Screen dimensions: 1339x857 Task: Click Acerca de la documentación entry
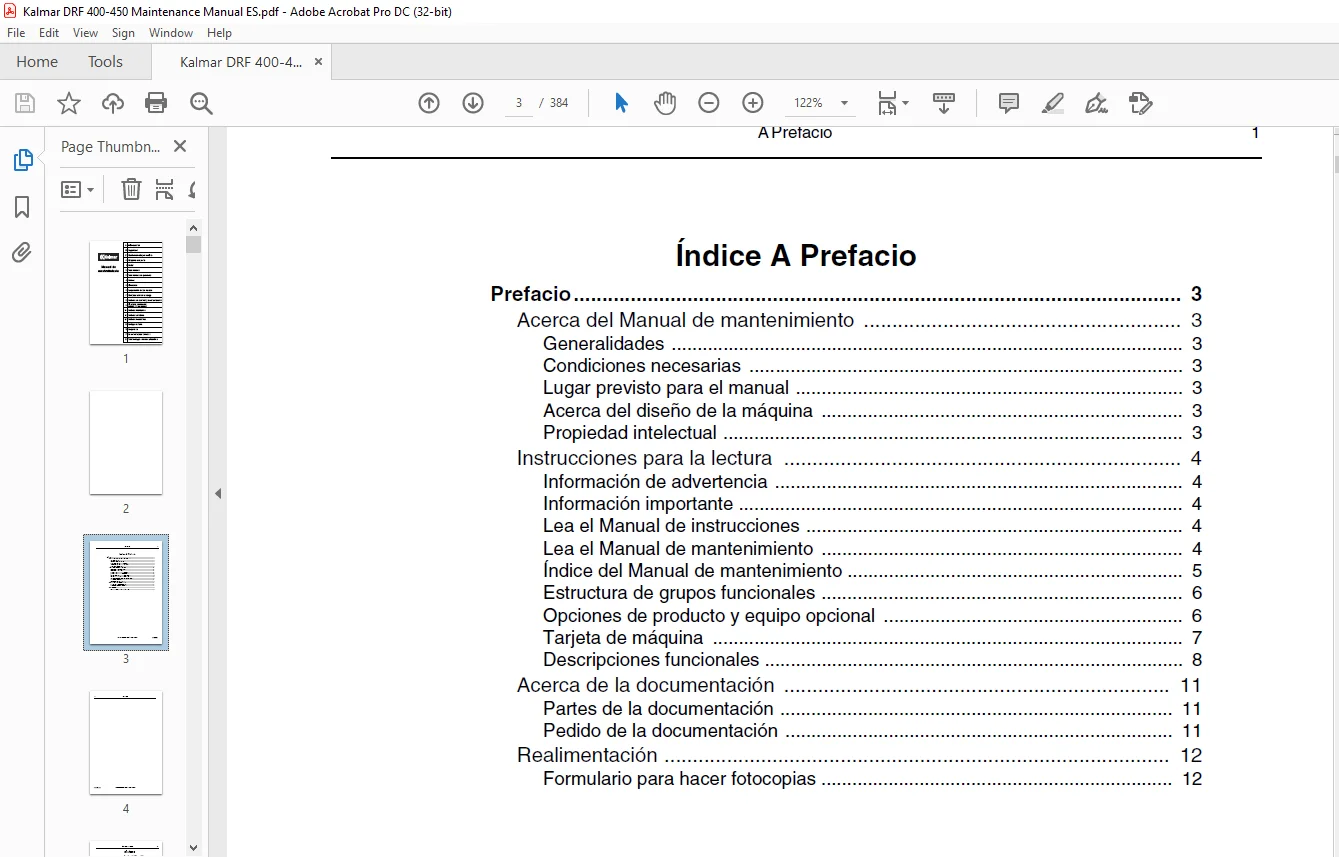coord(859,685)
